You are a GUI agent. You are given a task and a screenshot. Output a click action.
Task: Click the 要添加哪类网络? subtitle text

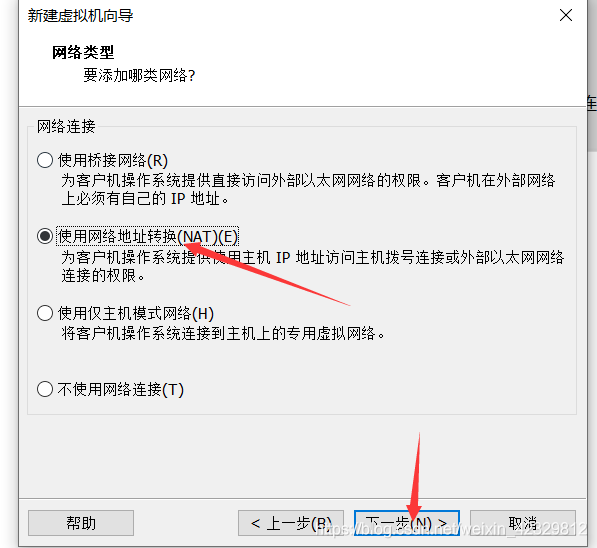[139, 75]
